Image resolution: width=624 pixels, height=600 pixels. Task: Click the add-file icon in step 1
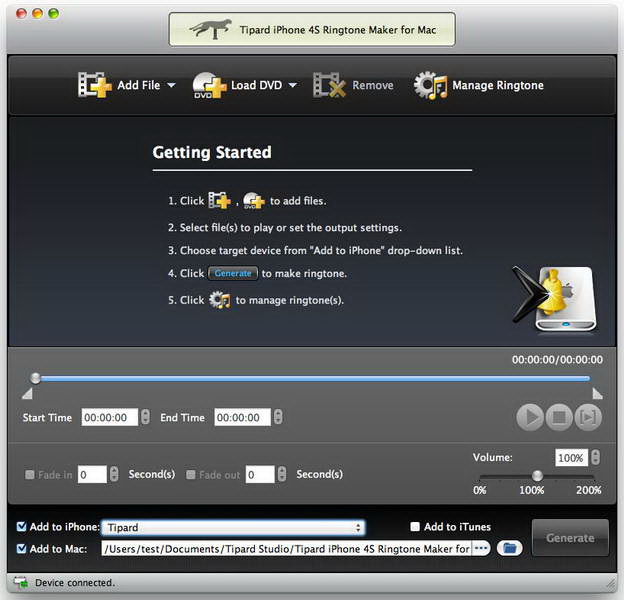[x=220, y=201]
